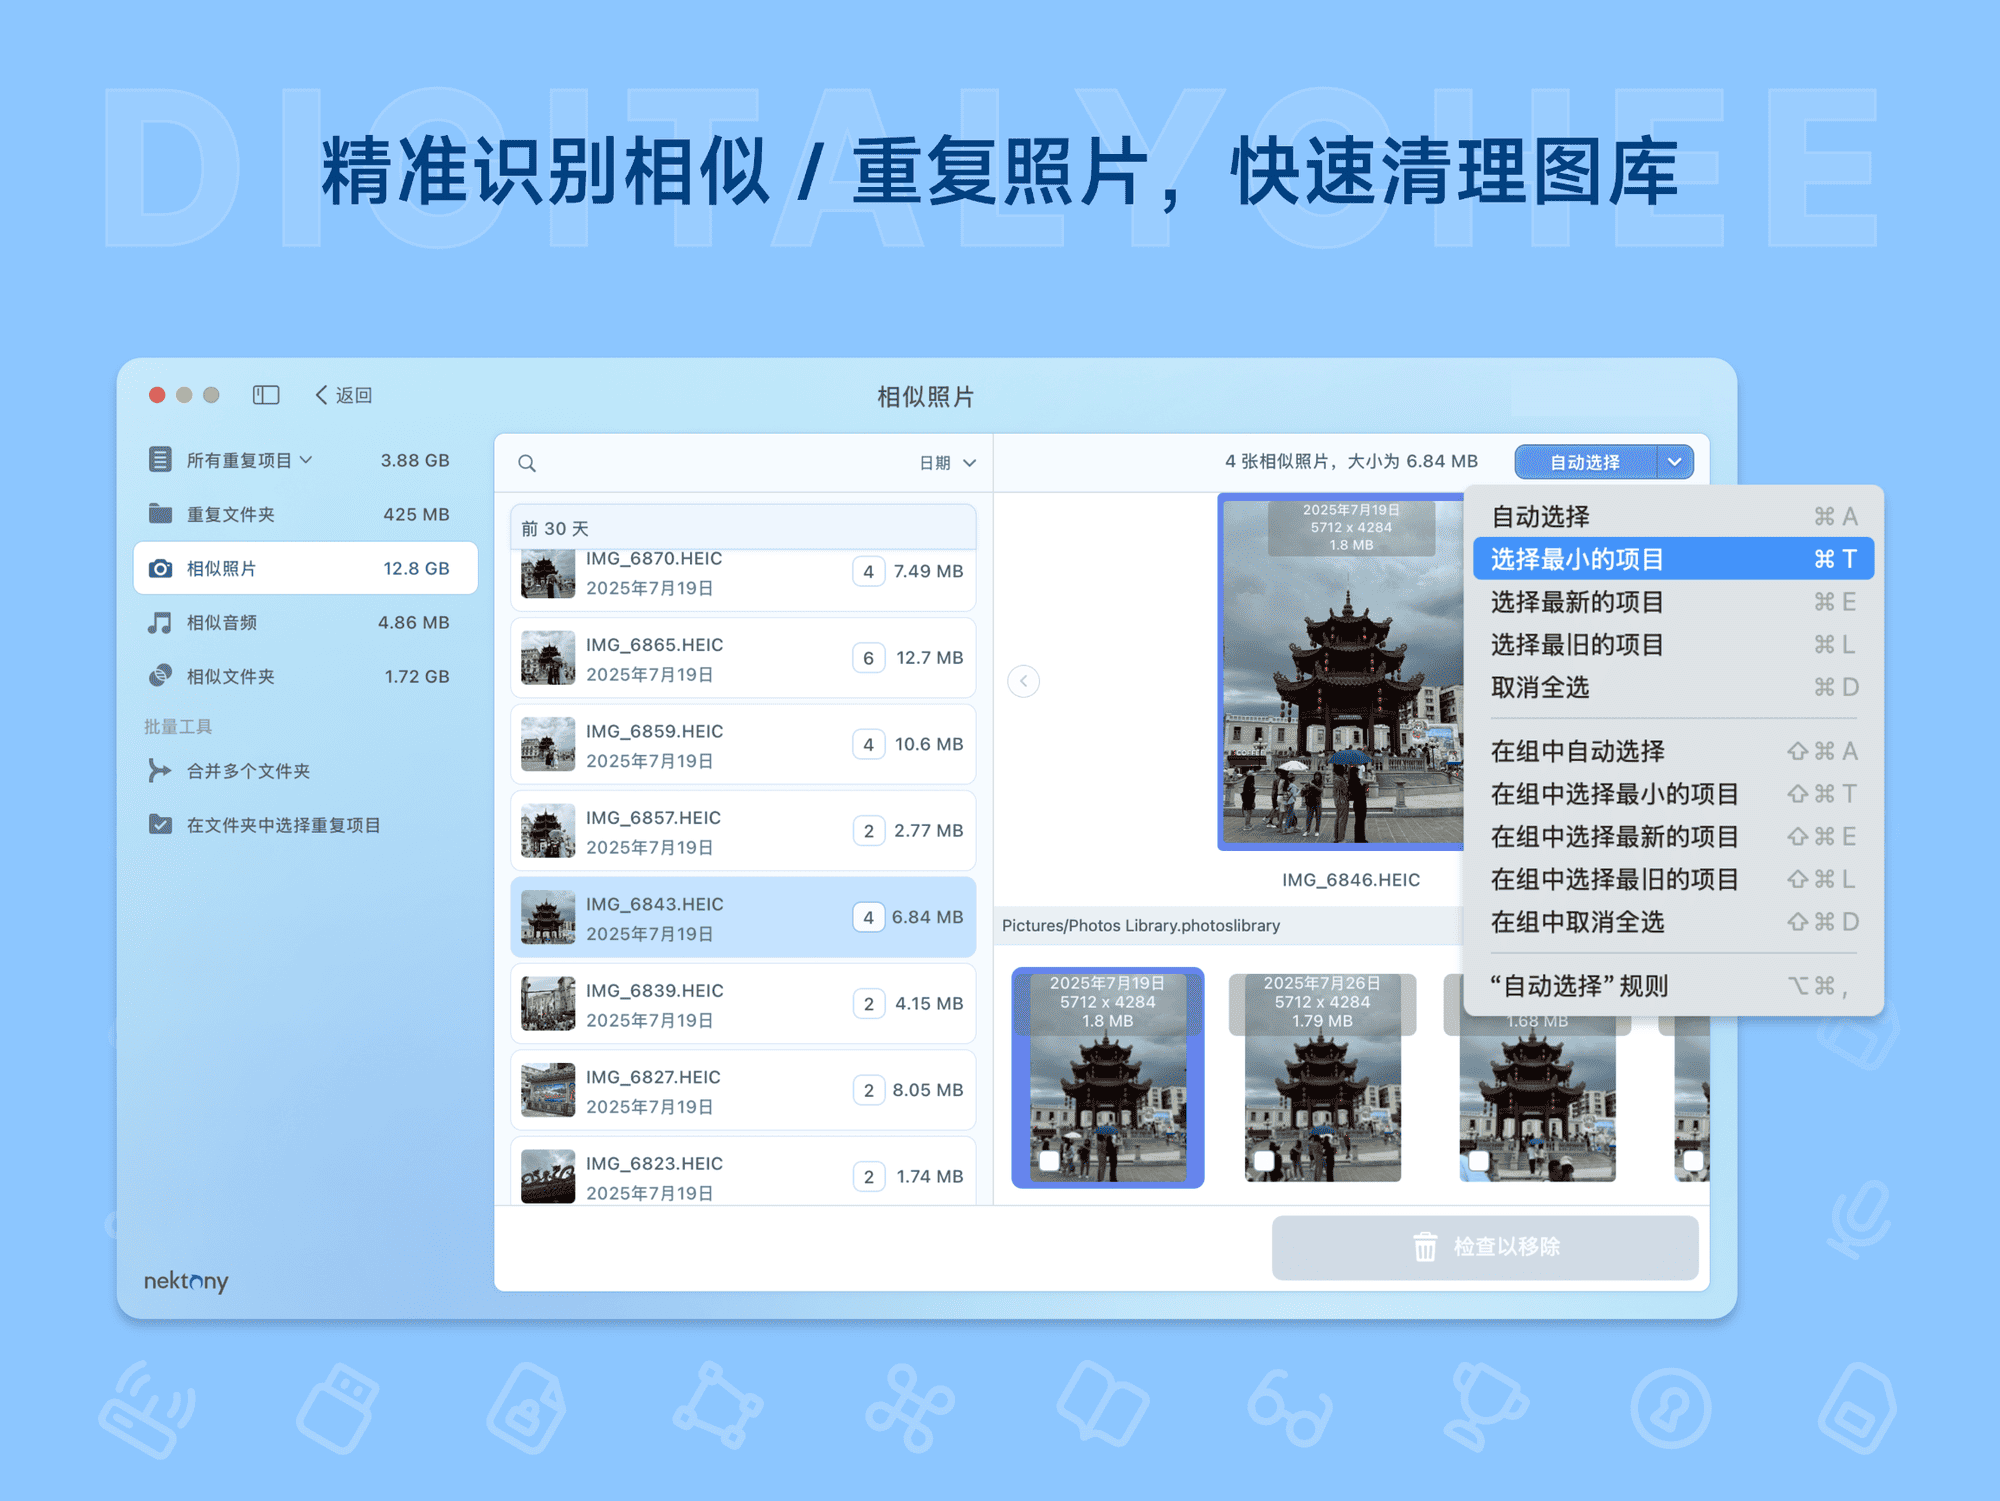Select the 在文件夹中选择重复项目 checklist icon

160,825
